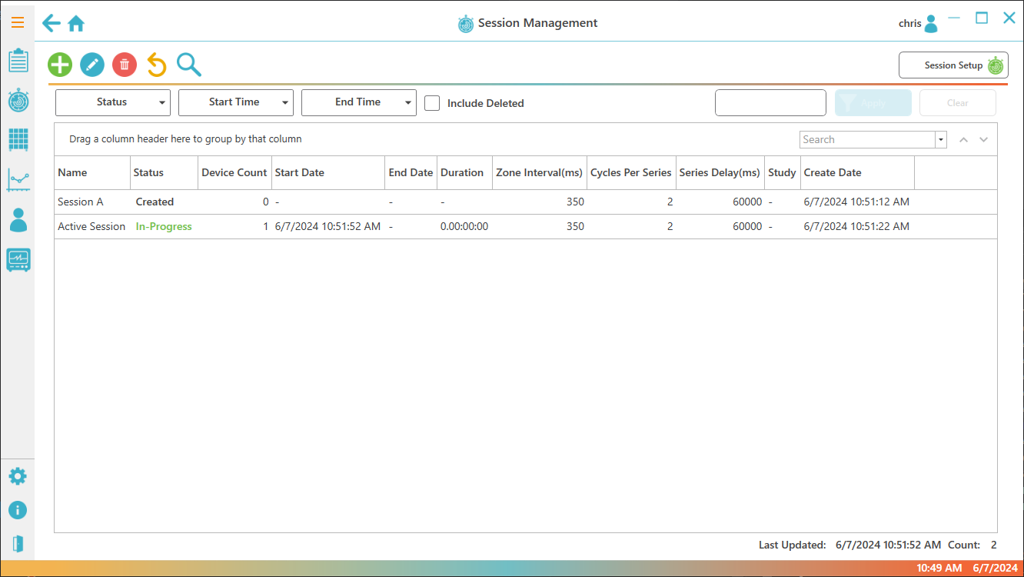Sort by Study column header
This screenshot has width=1024, height=577.
[x=782, y=172]
